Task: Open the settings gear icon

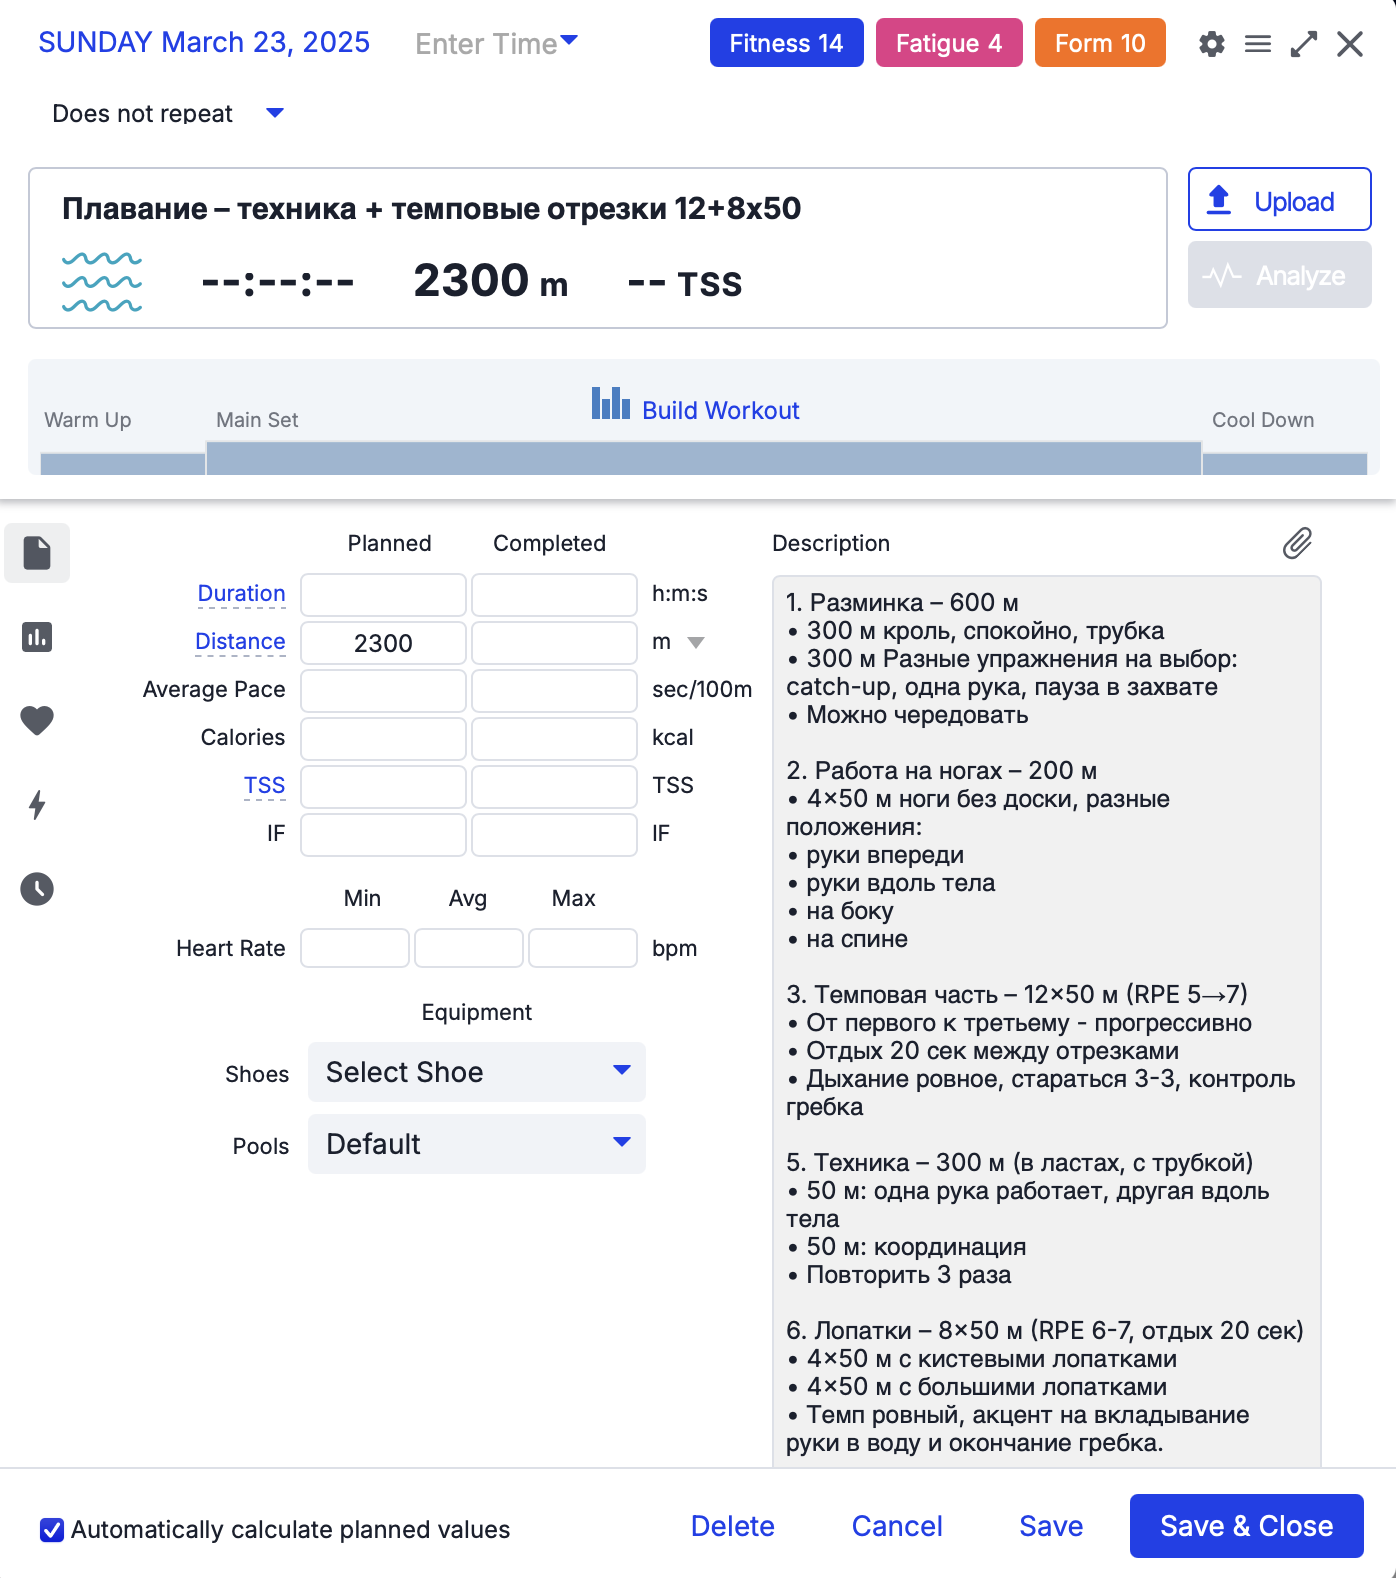Action: [1211, 44]
